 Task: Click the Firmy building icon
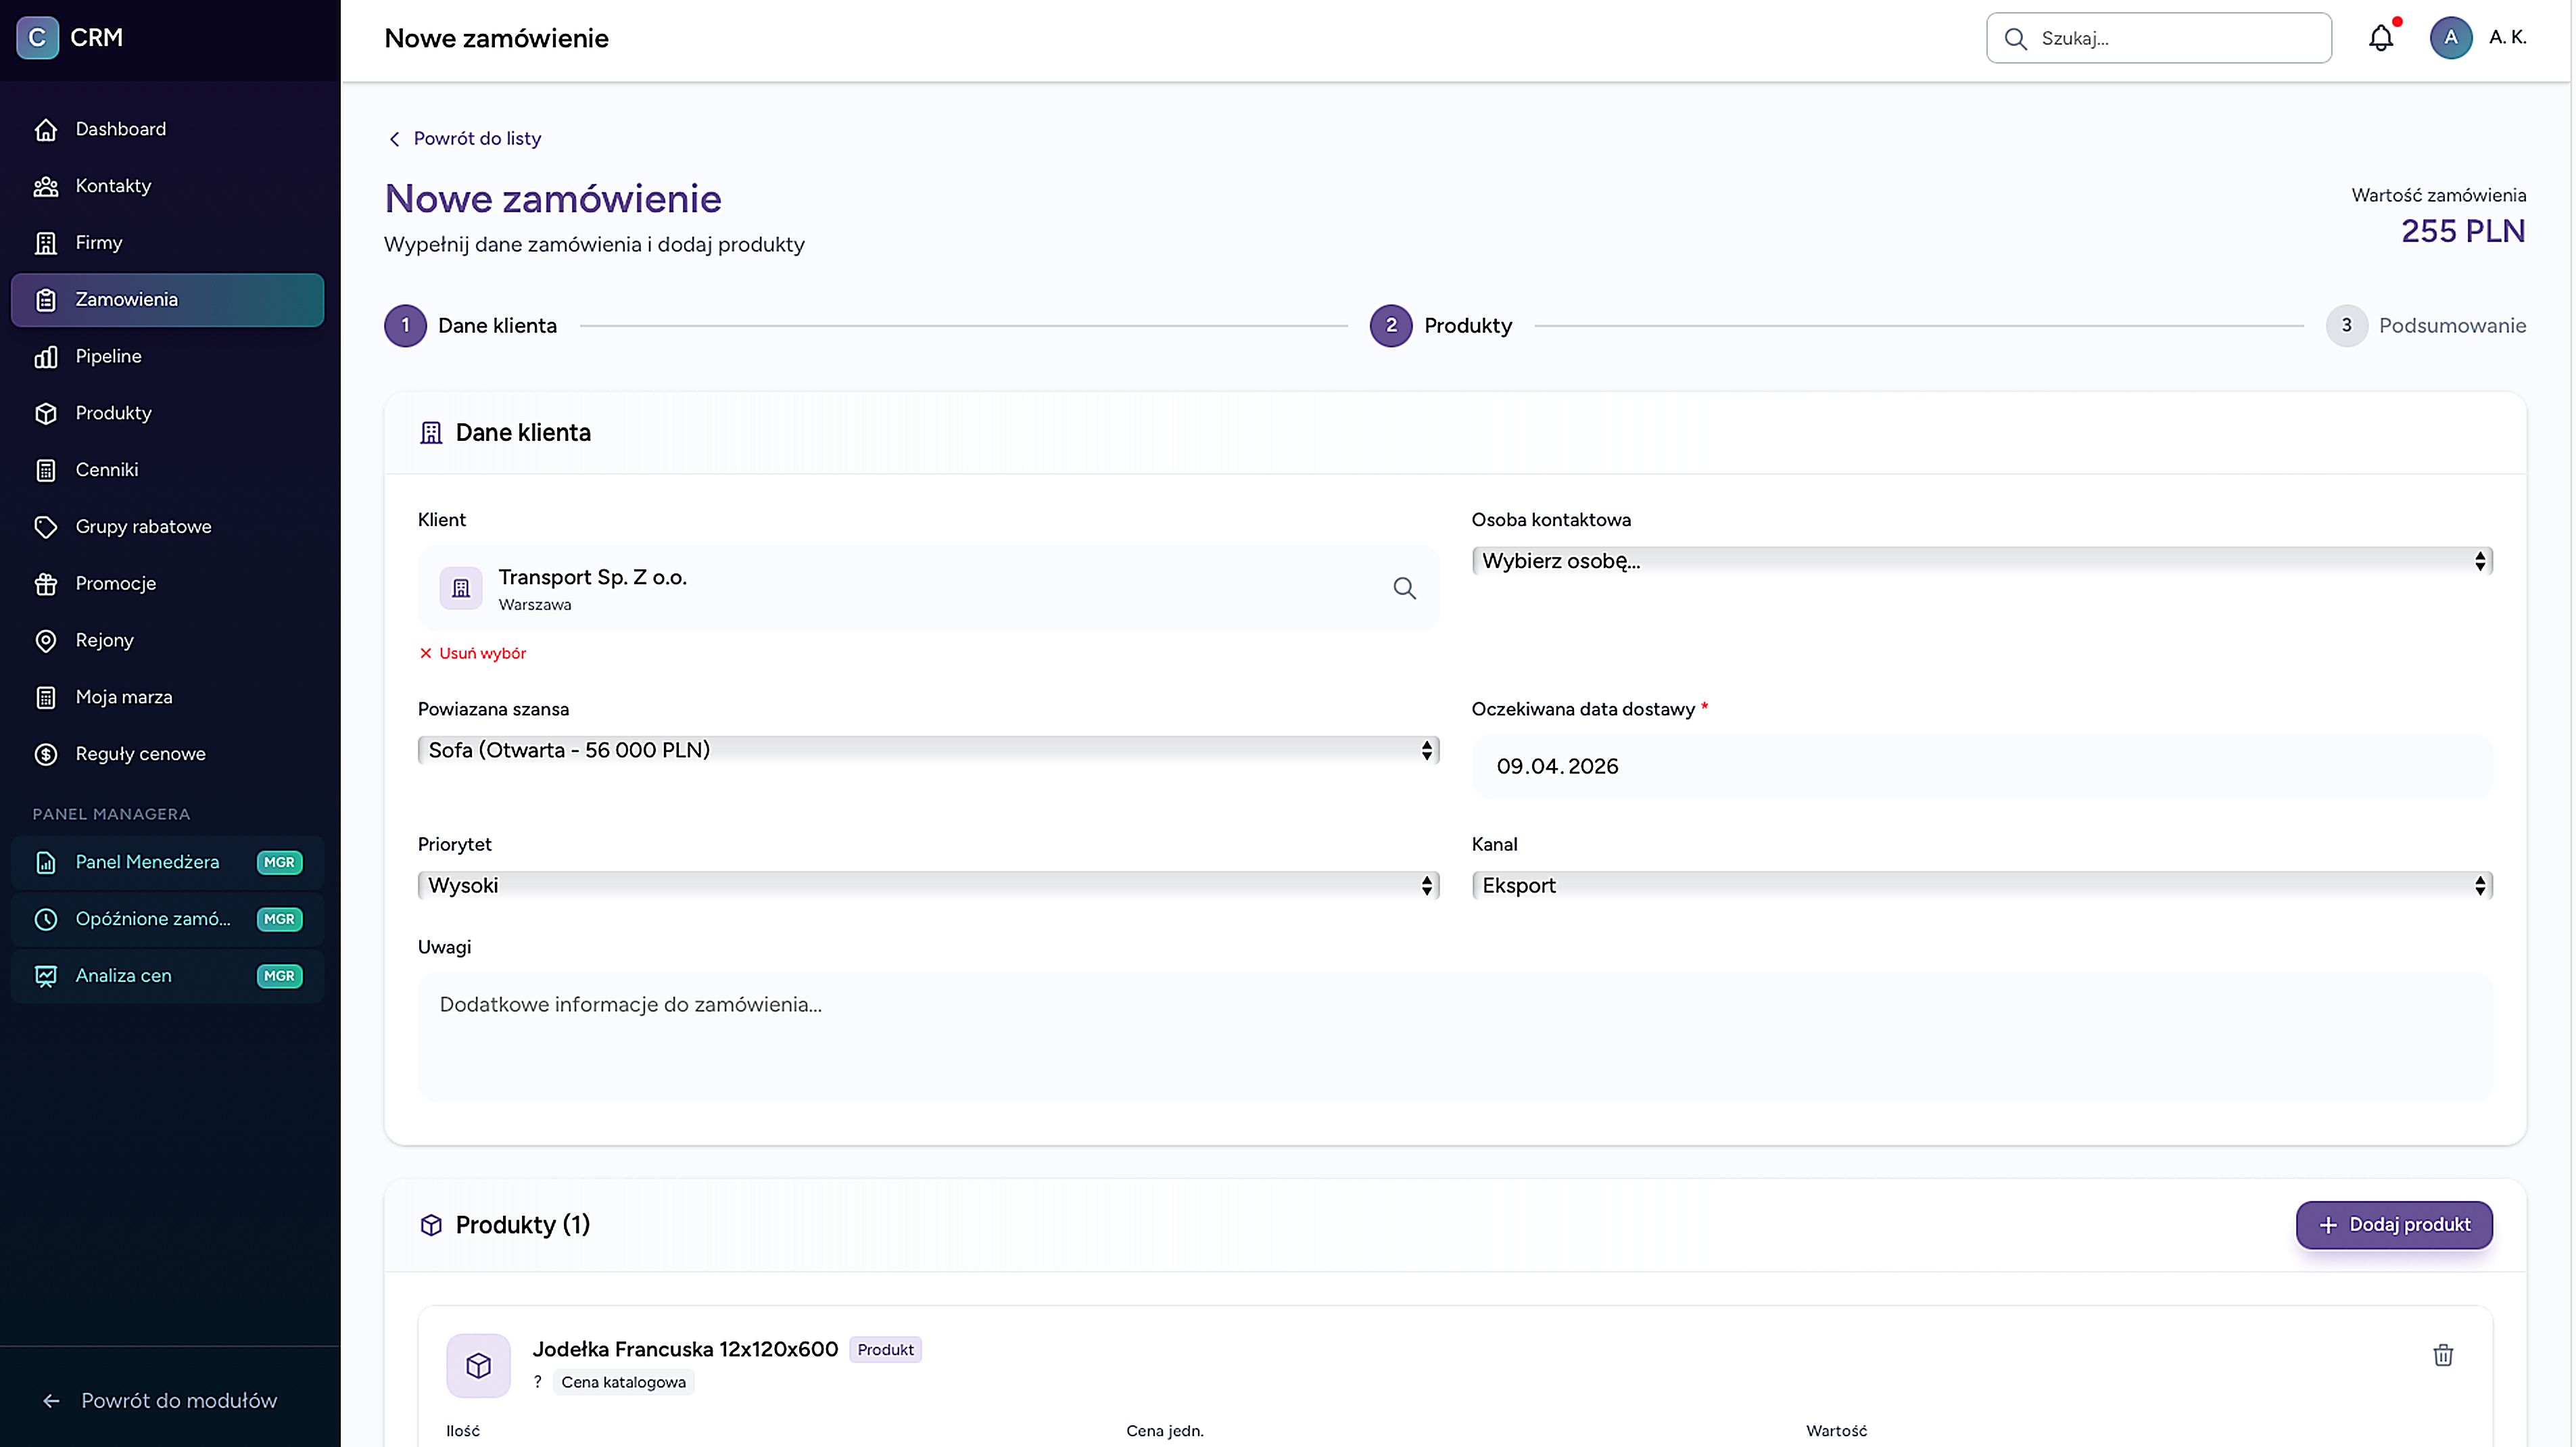point(46,243)
